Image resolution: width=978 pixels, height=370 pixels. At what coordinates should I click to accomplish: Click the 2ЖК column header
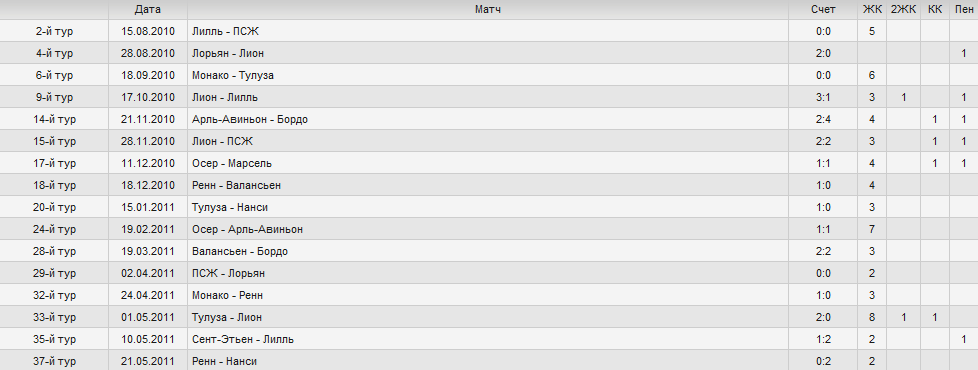pyautogui.click(x=903, y=9)
